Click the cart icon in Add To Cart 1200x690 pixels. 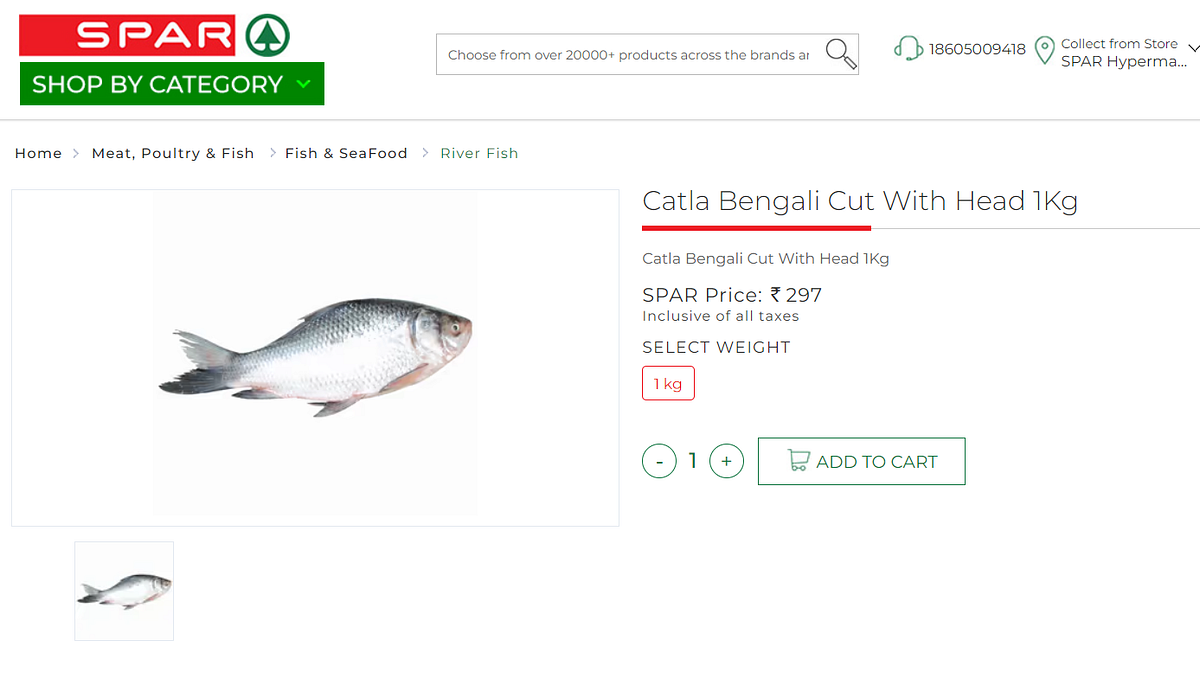coord(799,461)
